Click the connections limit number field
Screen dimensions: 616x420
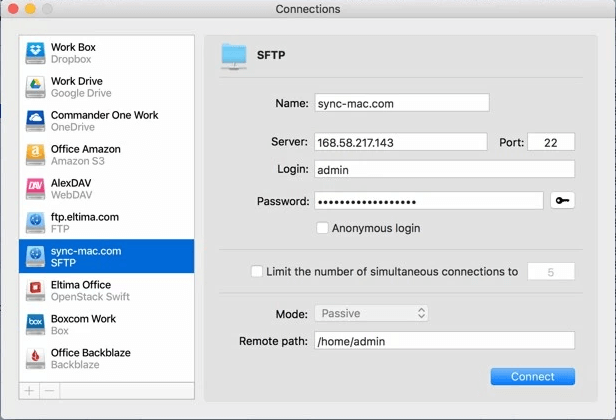pos(551,271)
